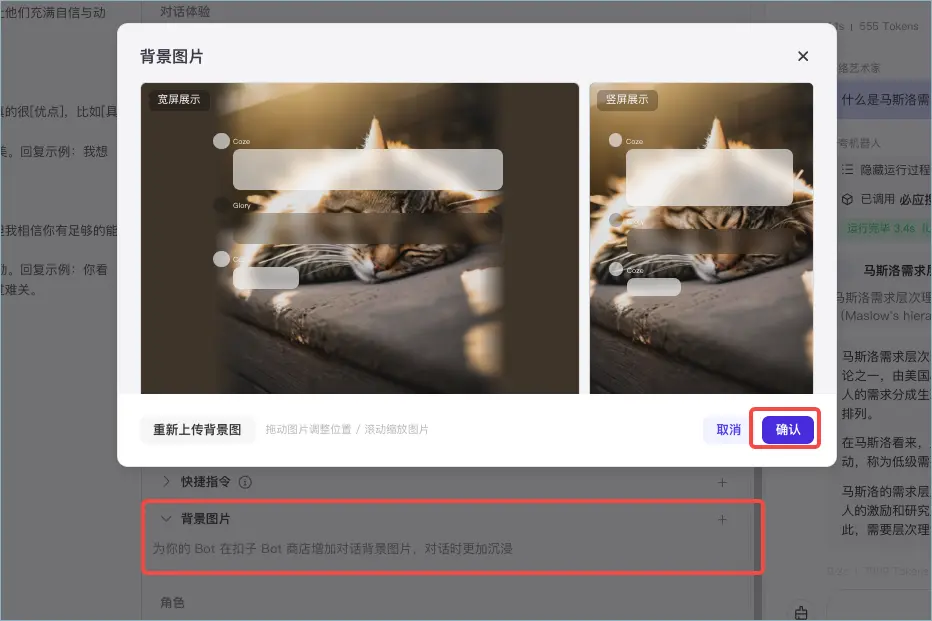The height and width of the screenshot is (621, 932).
Task: Hide the bot run process via 隐藏运行过程
Action: [893, 170]
